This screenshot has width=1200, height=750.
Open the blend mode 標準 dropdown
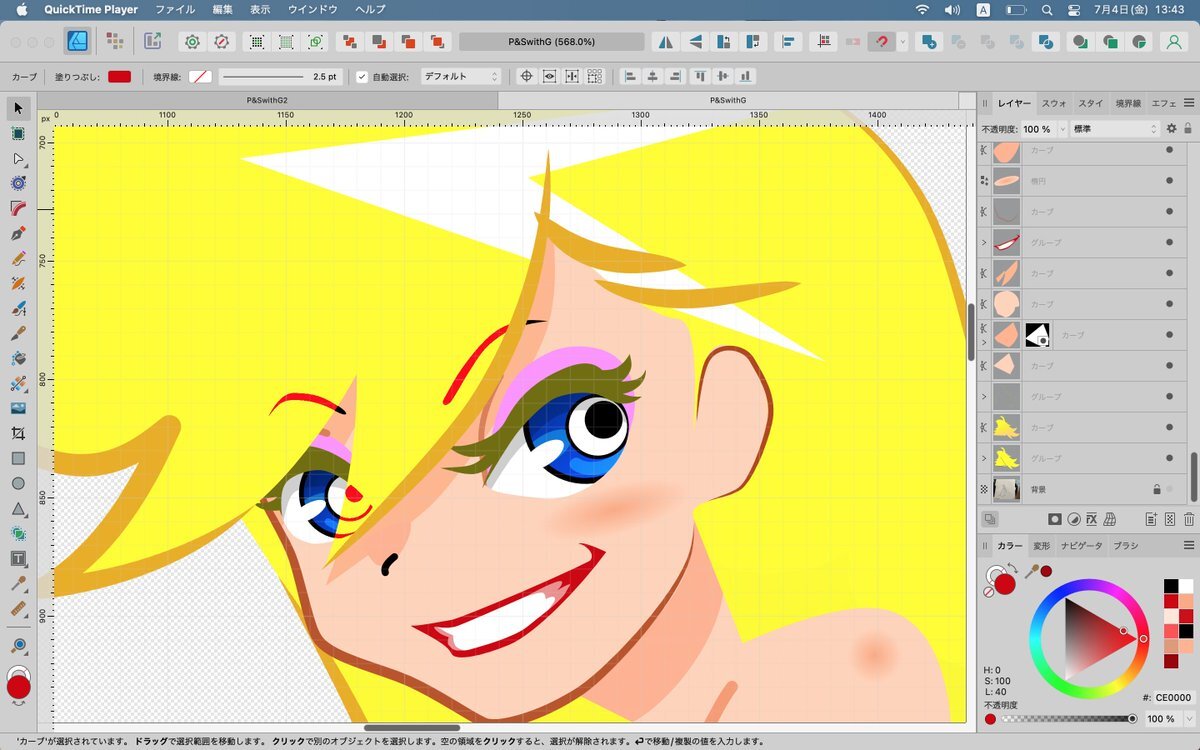pos(1114,129)
